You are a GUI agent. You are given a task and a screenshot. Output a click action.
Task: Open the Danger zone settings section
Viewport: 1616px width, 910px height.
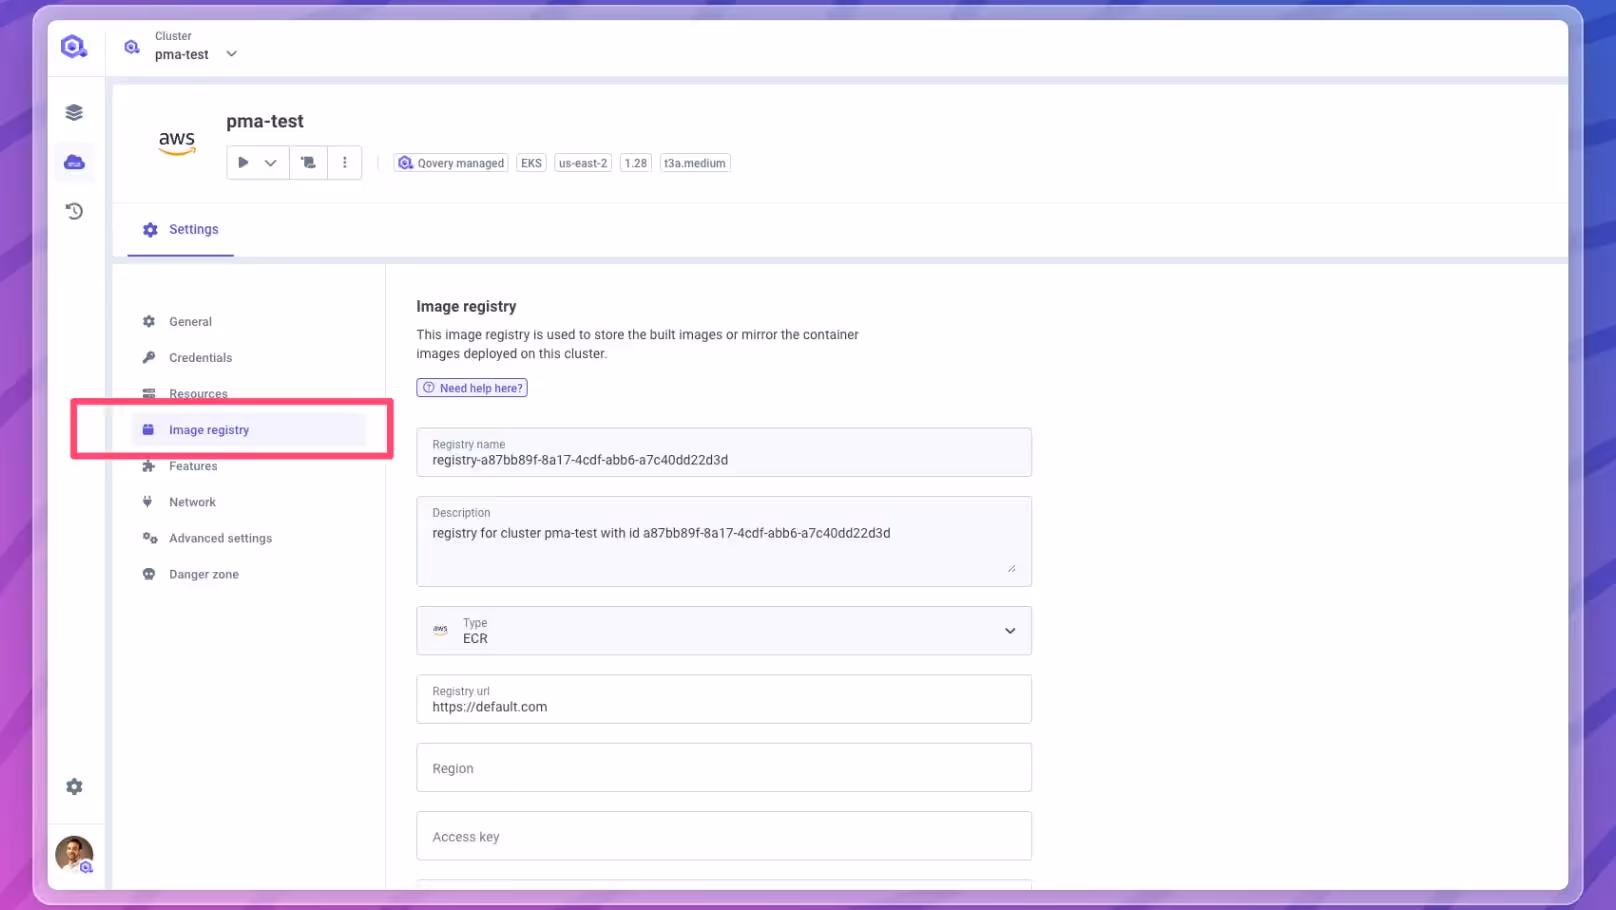point(203,574)
